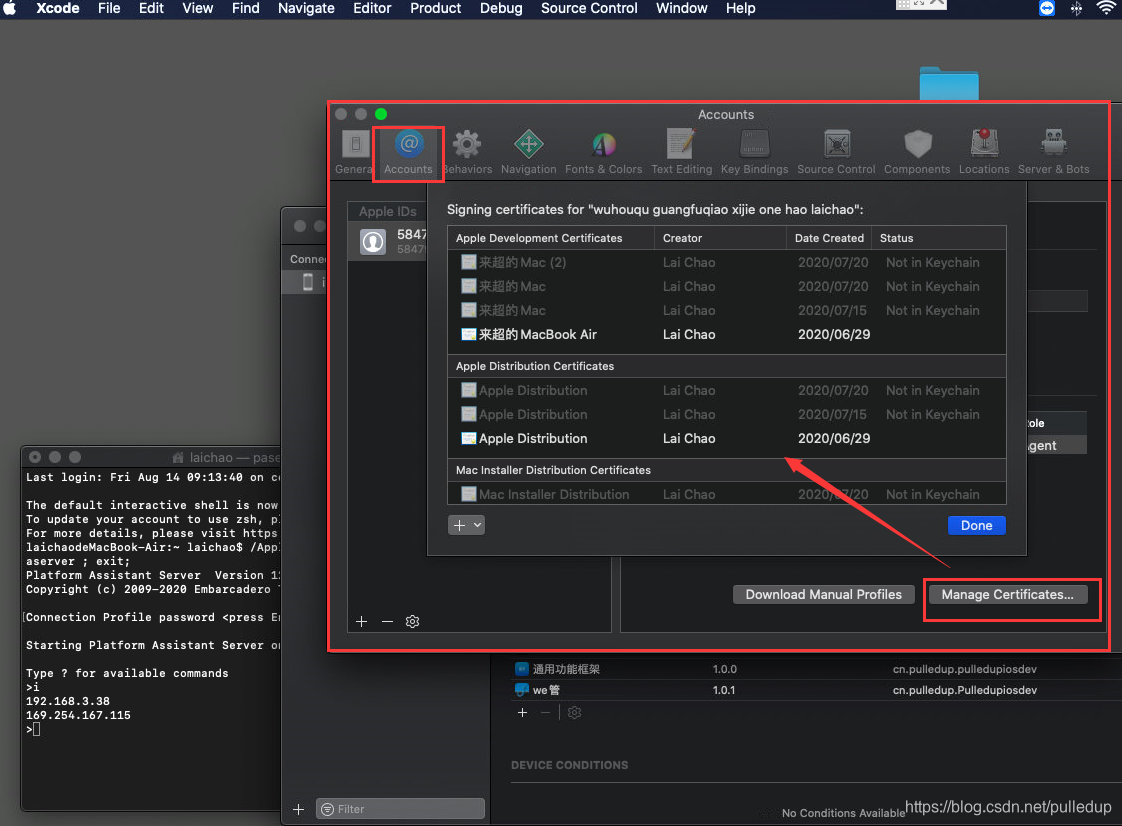Open the Fonts & Colors preferences pane
Image resolution: width=1122 pixels, height=826 pixels.
coord(603,152)
